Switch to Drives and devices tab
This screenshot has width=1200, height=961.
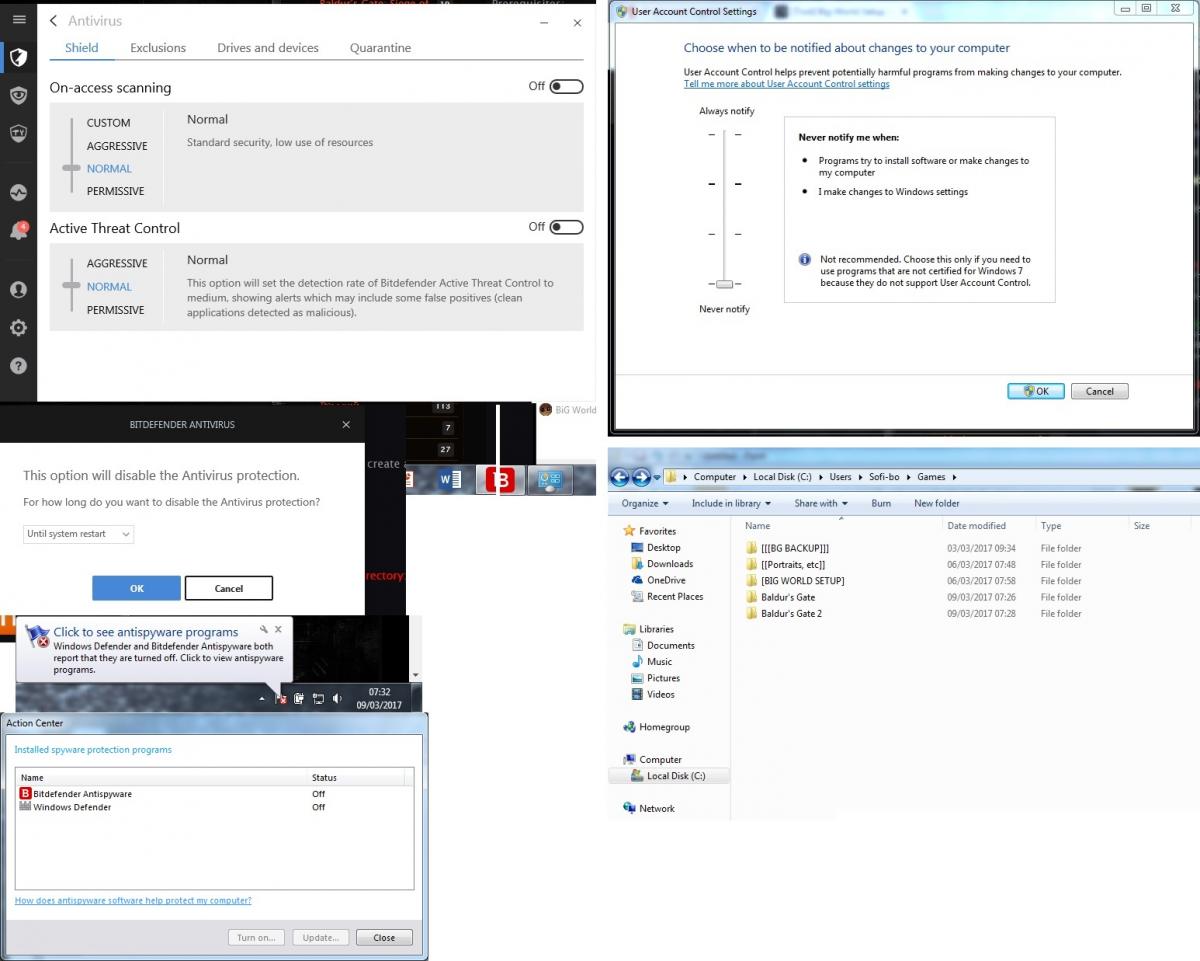click(x=268, y=48)
